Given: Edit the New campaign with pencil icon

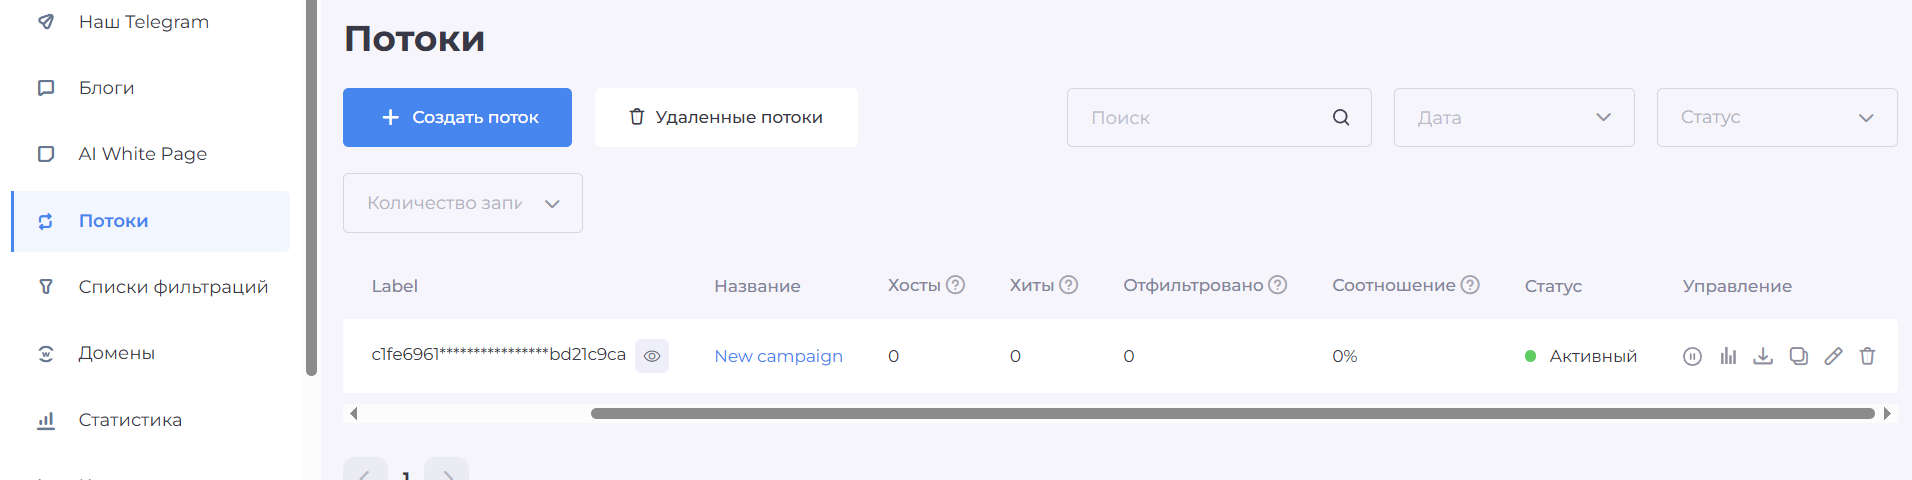Looking at the screenshot, I should coord(1833,356).
